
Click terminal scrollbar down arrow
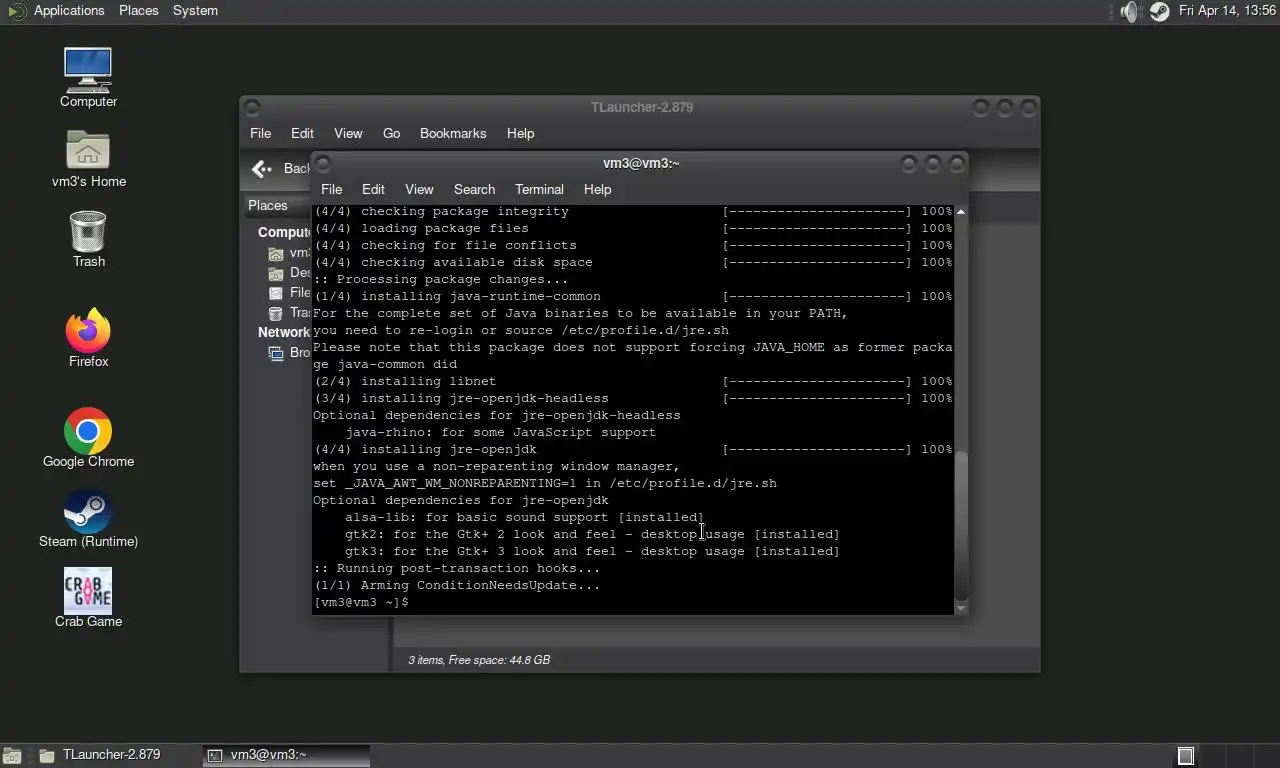pos(961,607)
